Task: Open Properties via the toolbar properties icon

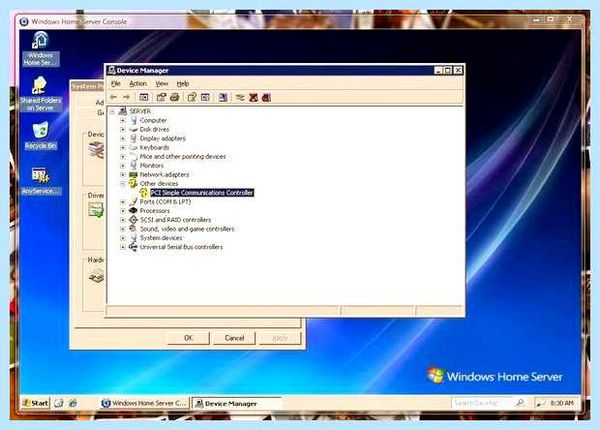Action: coord(161,97)
